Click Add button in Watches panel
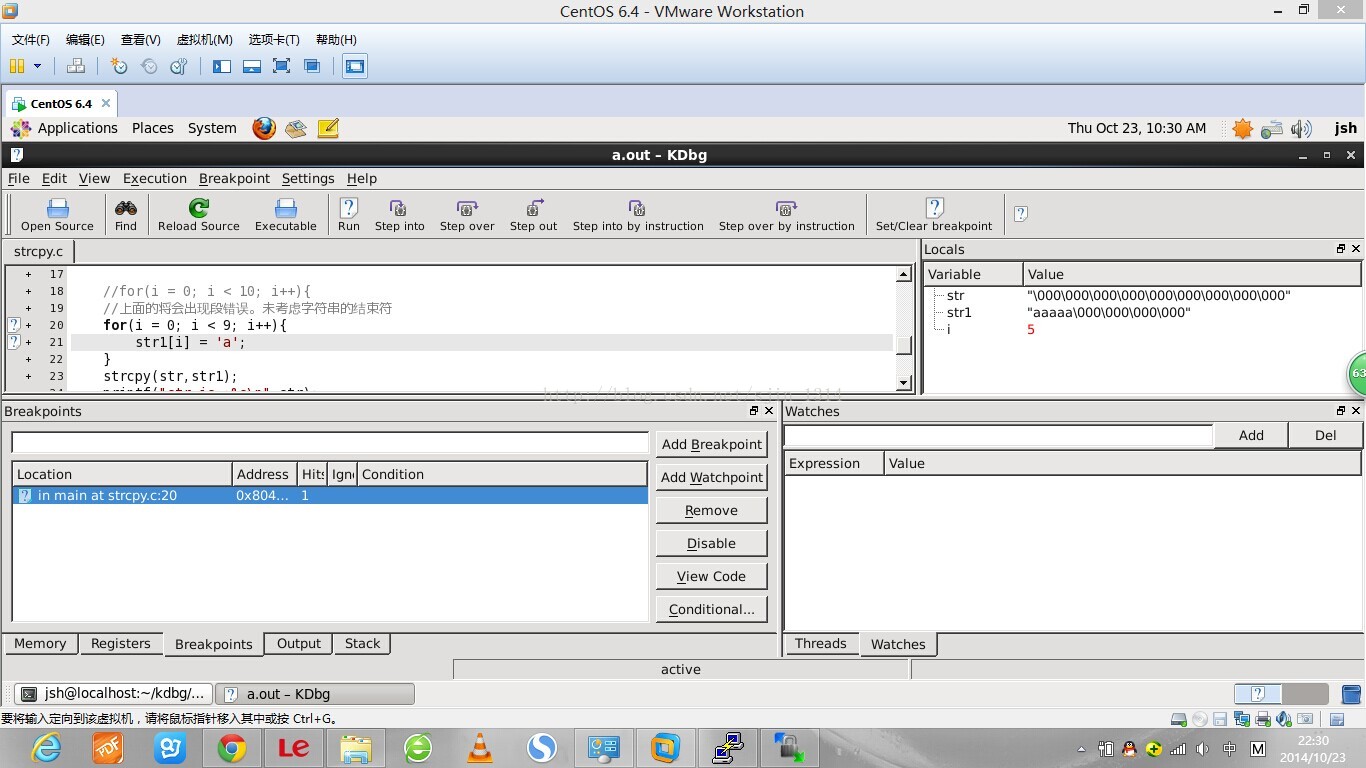This screenshot has height=768, width=1366. pos(1251,435)
